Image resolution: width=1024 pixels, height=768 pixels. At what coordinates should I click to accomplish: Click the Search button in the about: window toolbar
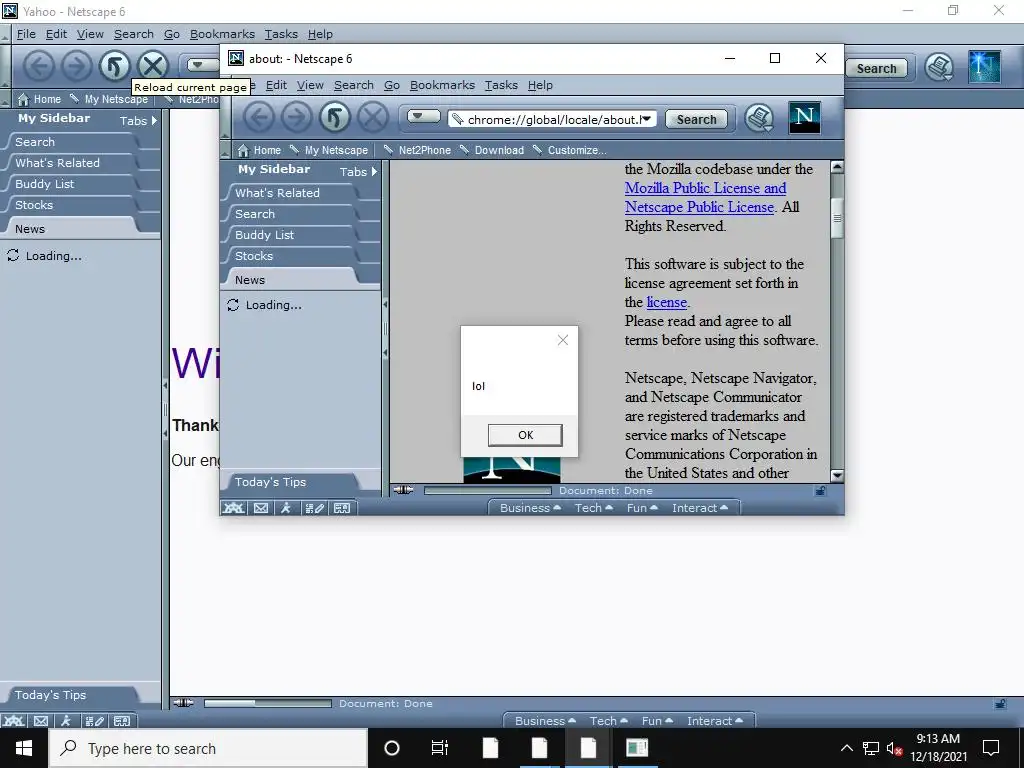696,120
